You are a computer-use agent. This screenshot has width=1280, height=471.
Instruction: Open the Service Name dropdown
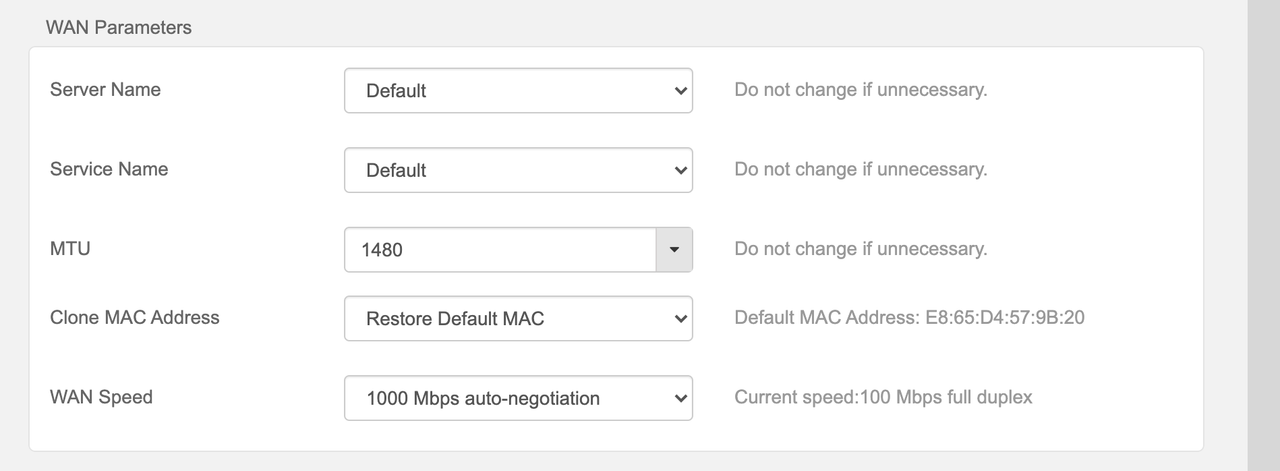tap(518, 170)
